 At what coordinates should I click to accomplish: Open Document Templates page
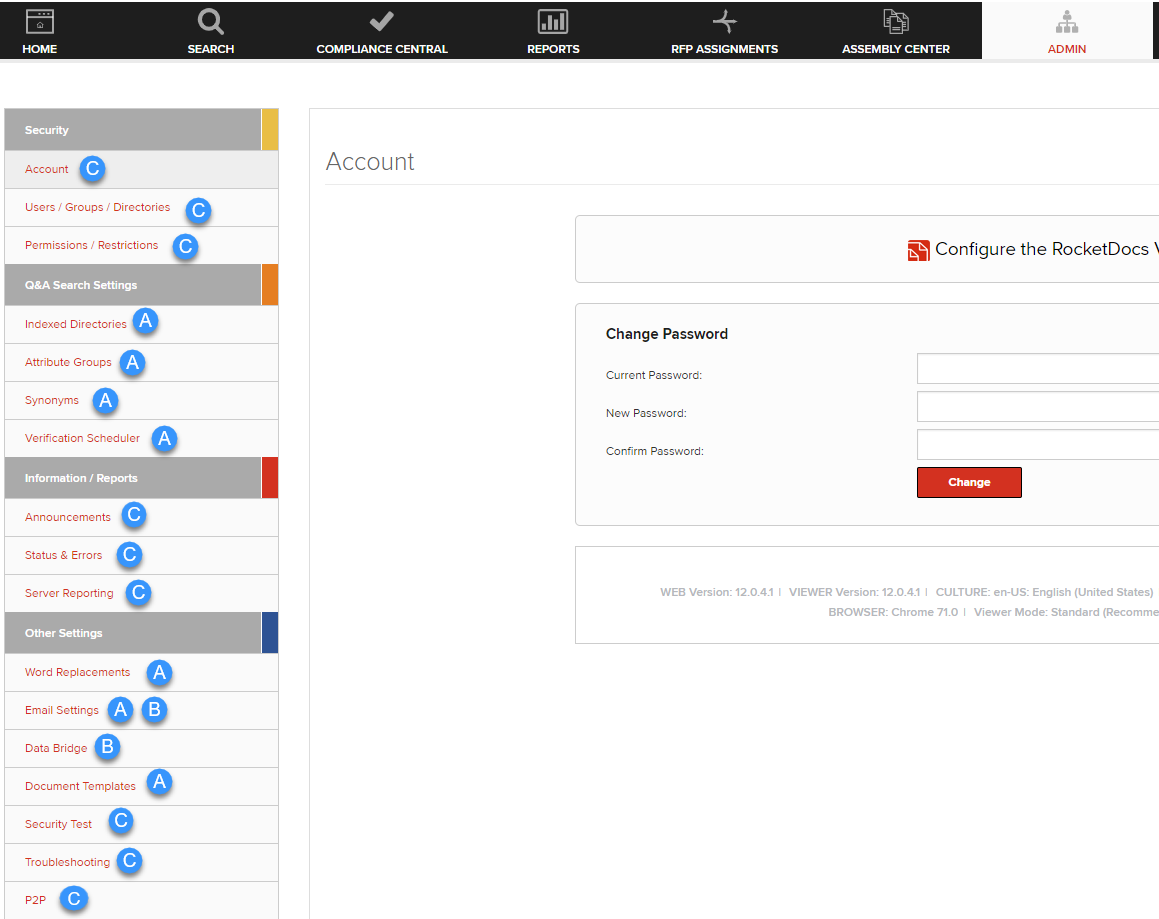[x=81, y=786]
